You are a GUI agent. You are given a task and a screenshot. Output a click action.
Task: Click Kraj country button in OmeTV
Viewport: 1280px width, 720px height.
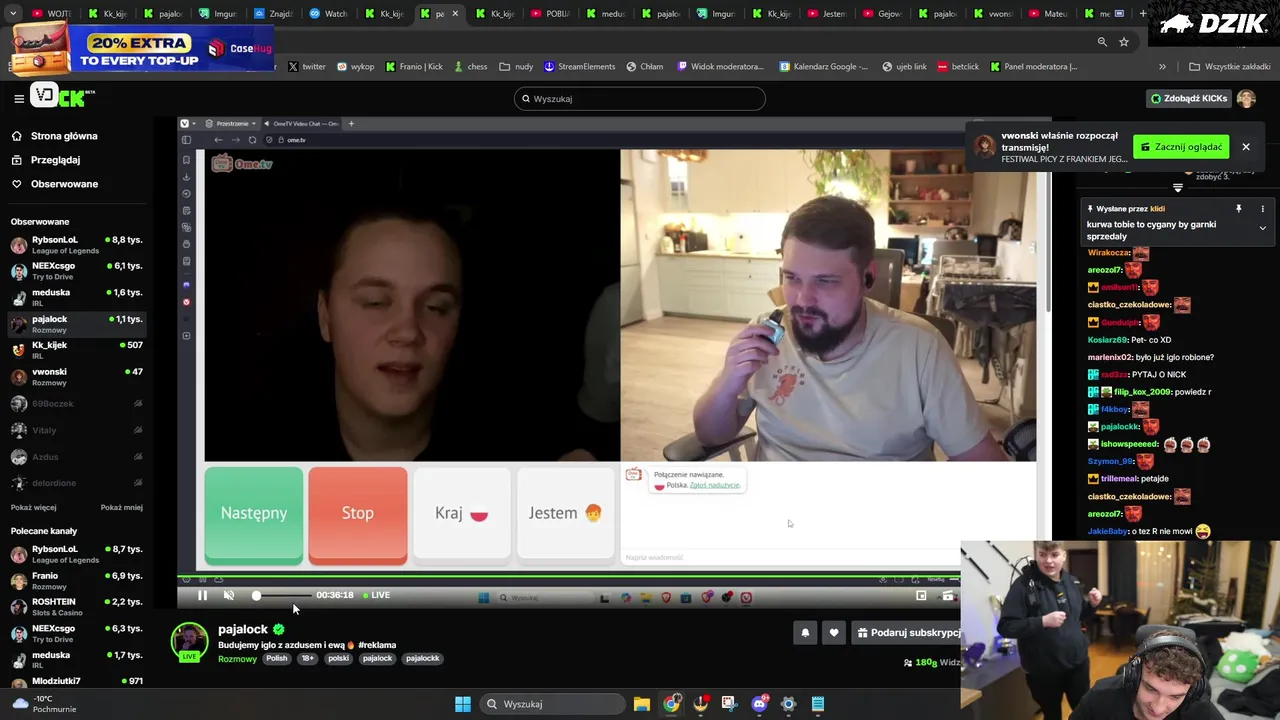(462, 513)
